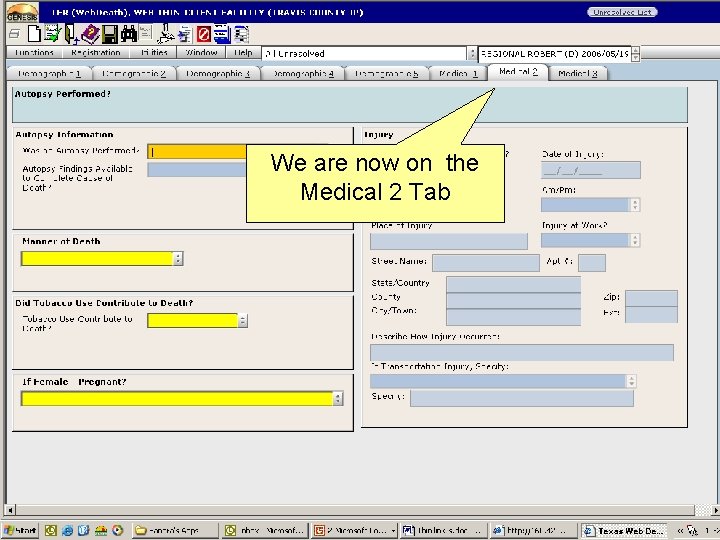Switch to the Demographic 3 tab

pyautogui.click(x=218, y=73)
